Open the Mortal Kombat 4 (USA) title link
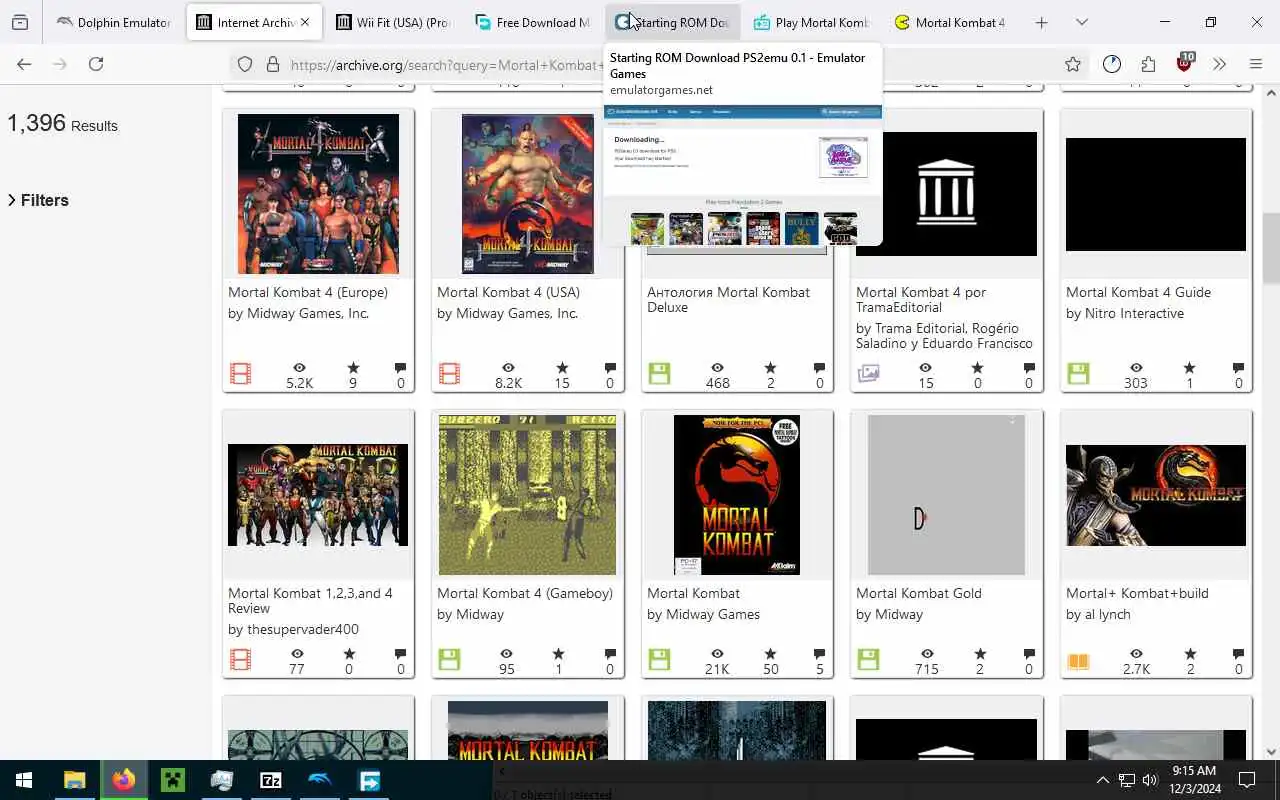 click(508, 292)
